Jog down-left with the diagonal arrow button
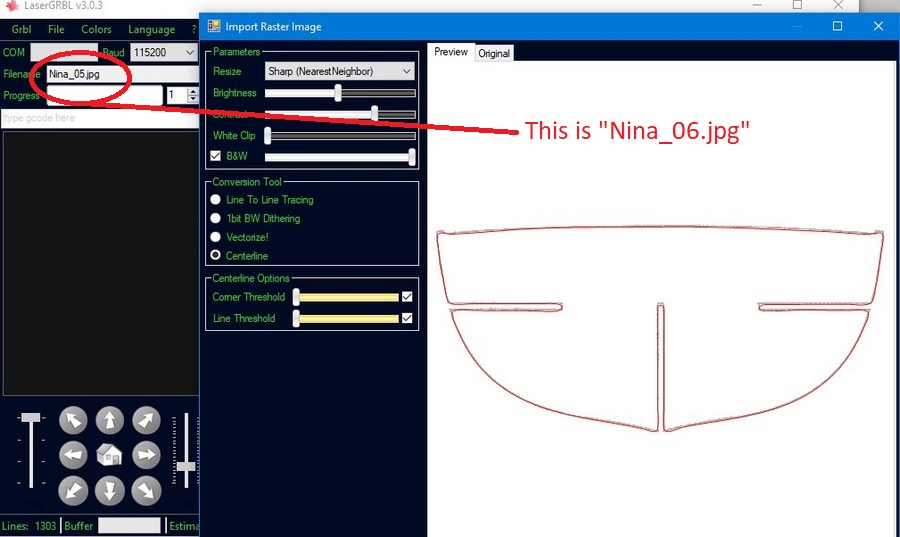This screenshot has width=900, height=537. [x=73, y=491]
